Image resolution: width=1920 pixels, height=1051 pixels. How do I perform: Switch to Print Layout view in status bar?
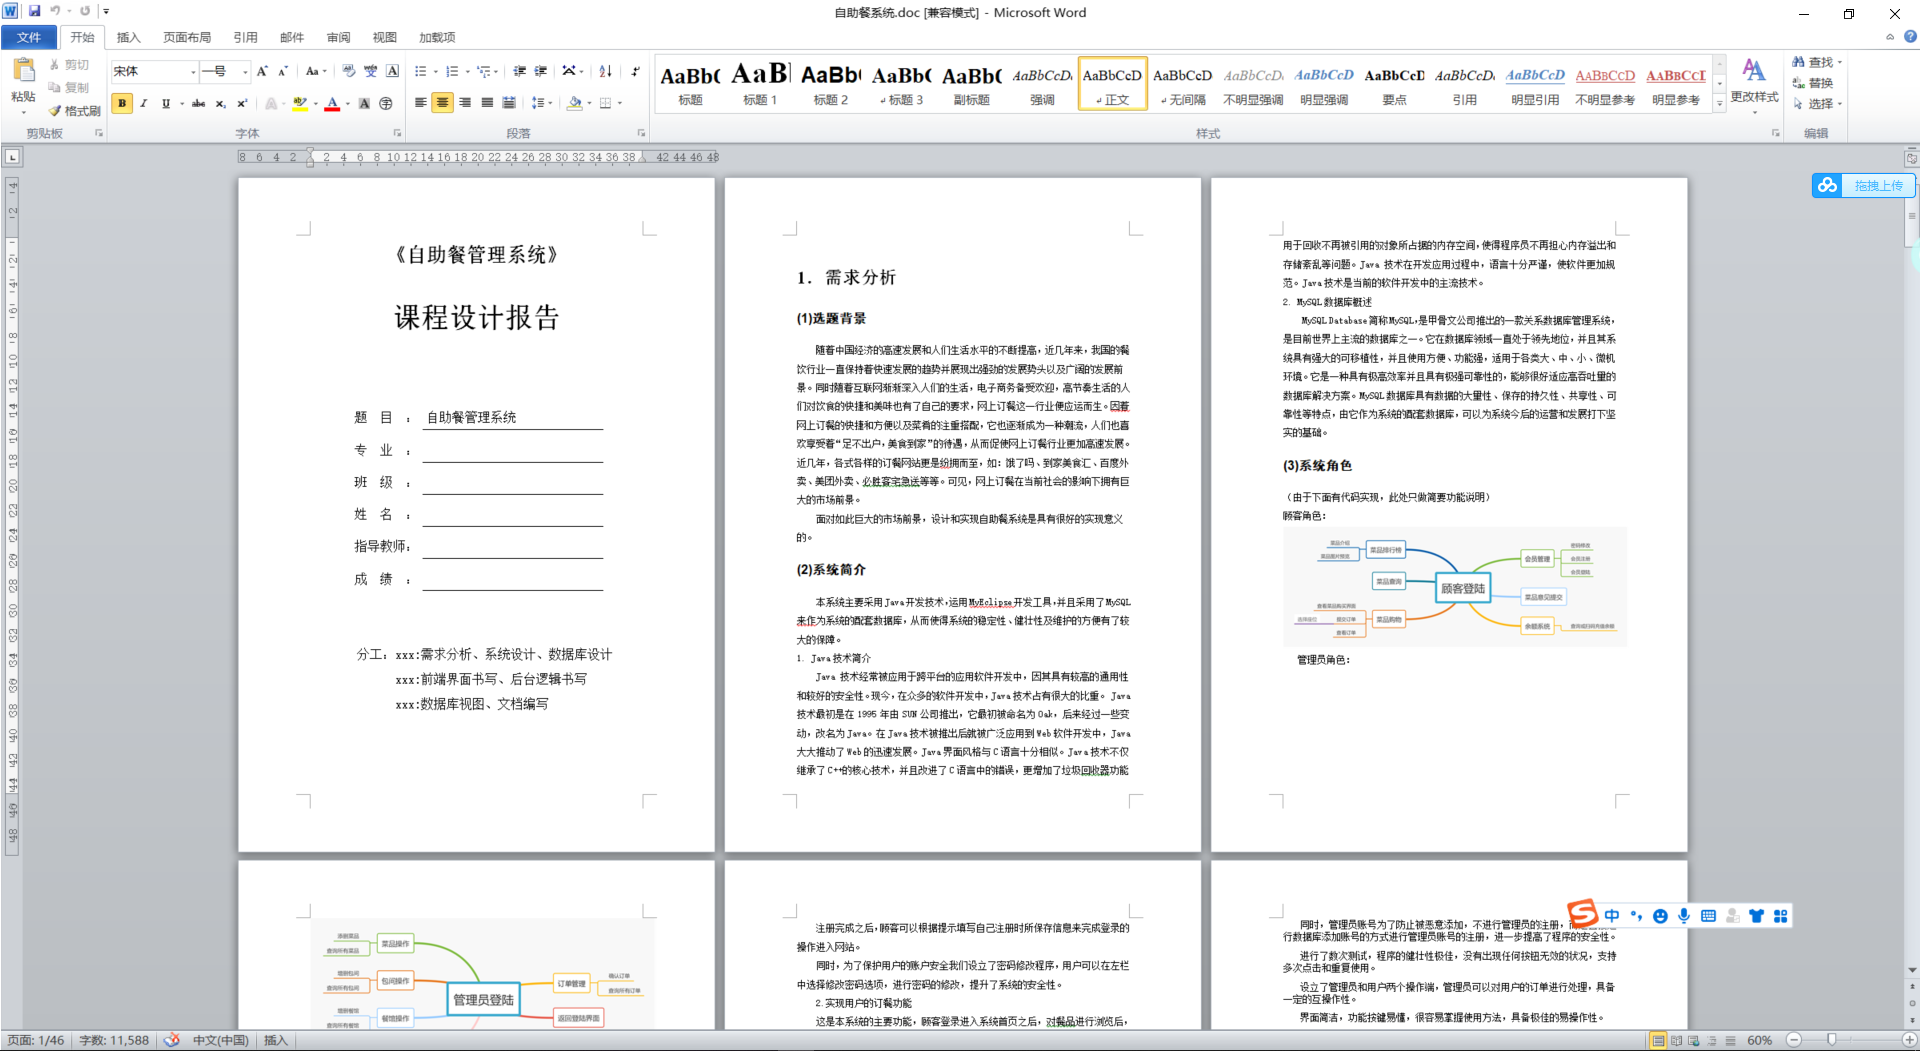click(x=1658, y=1041)
